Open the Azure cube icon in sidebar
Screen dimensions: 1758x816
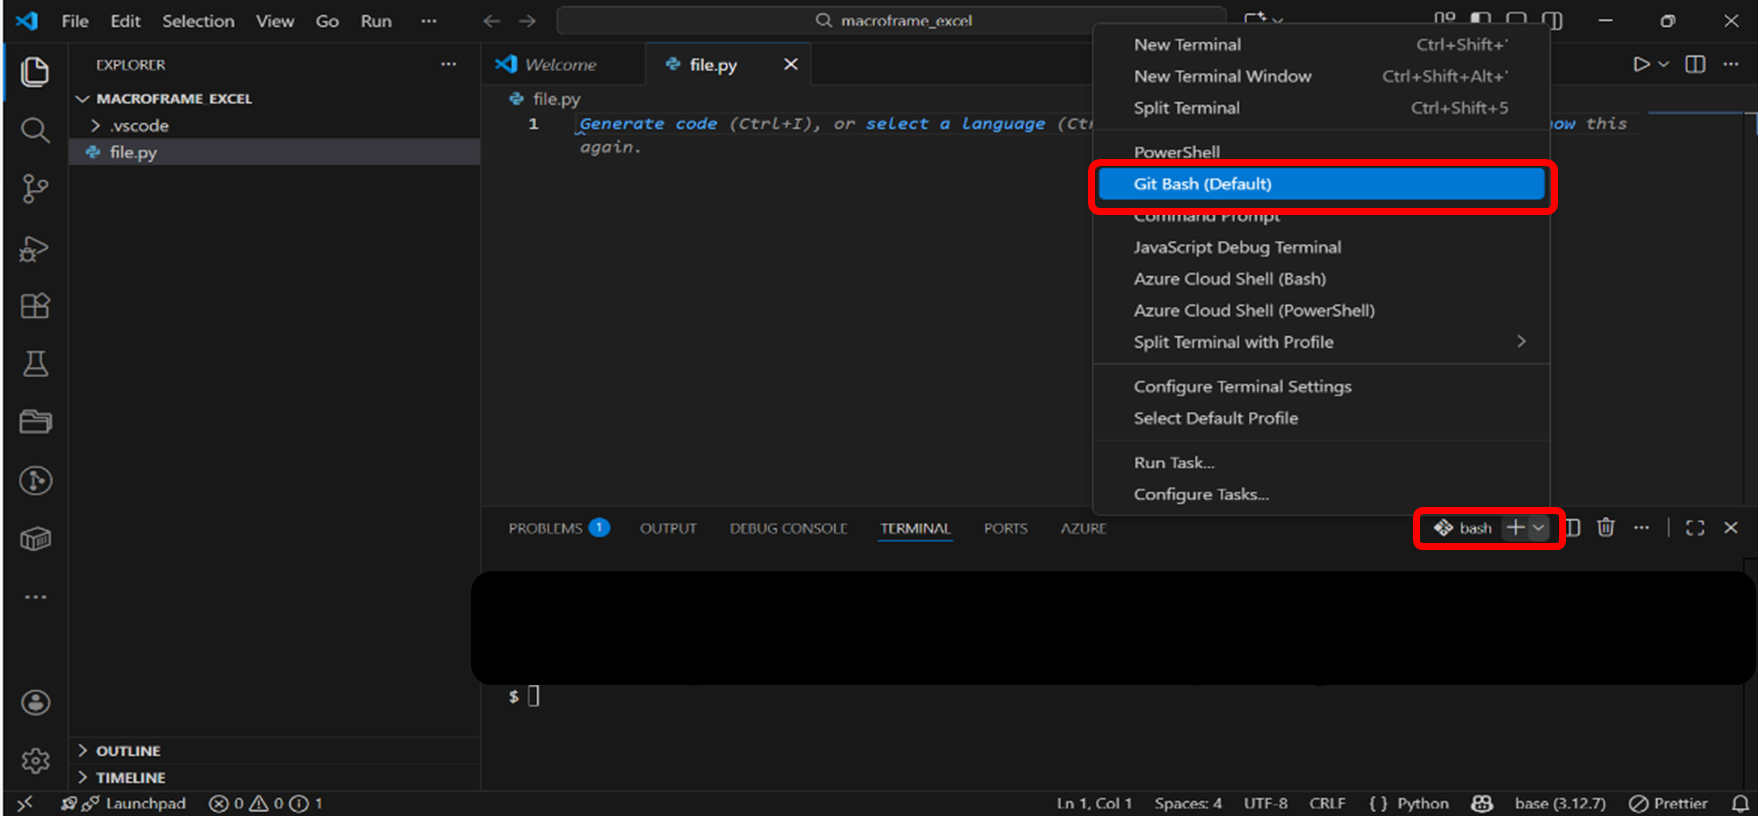(x=35, y=539)
